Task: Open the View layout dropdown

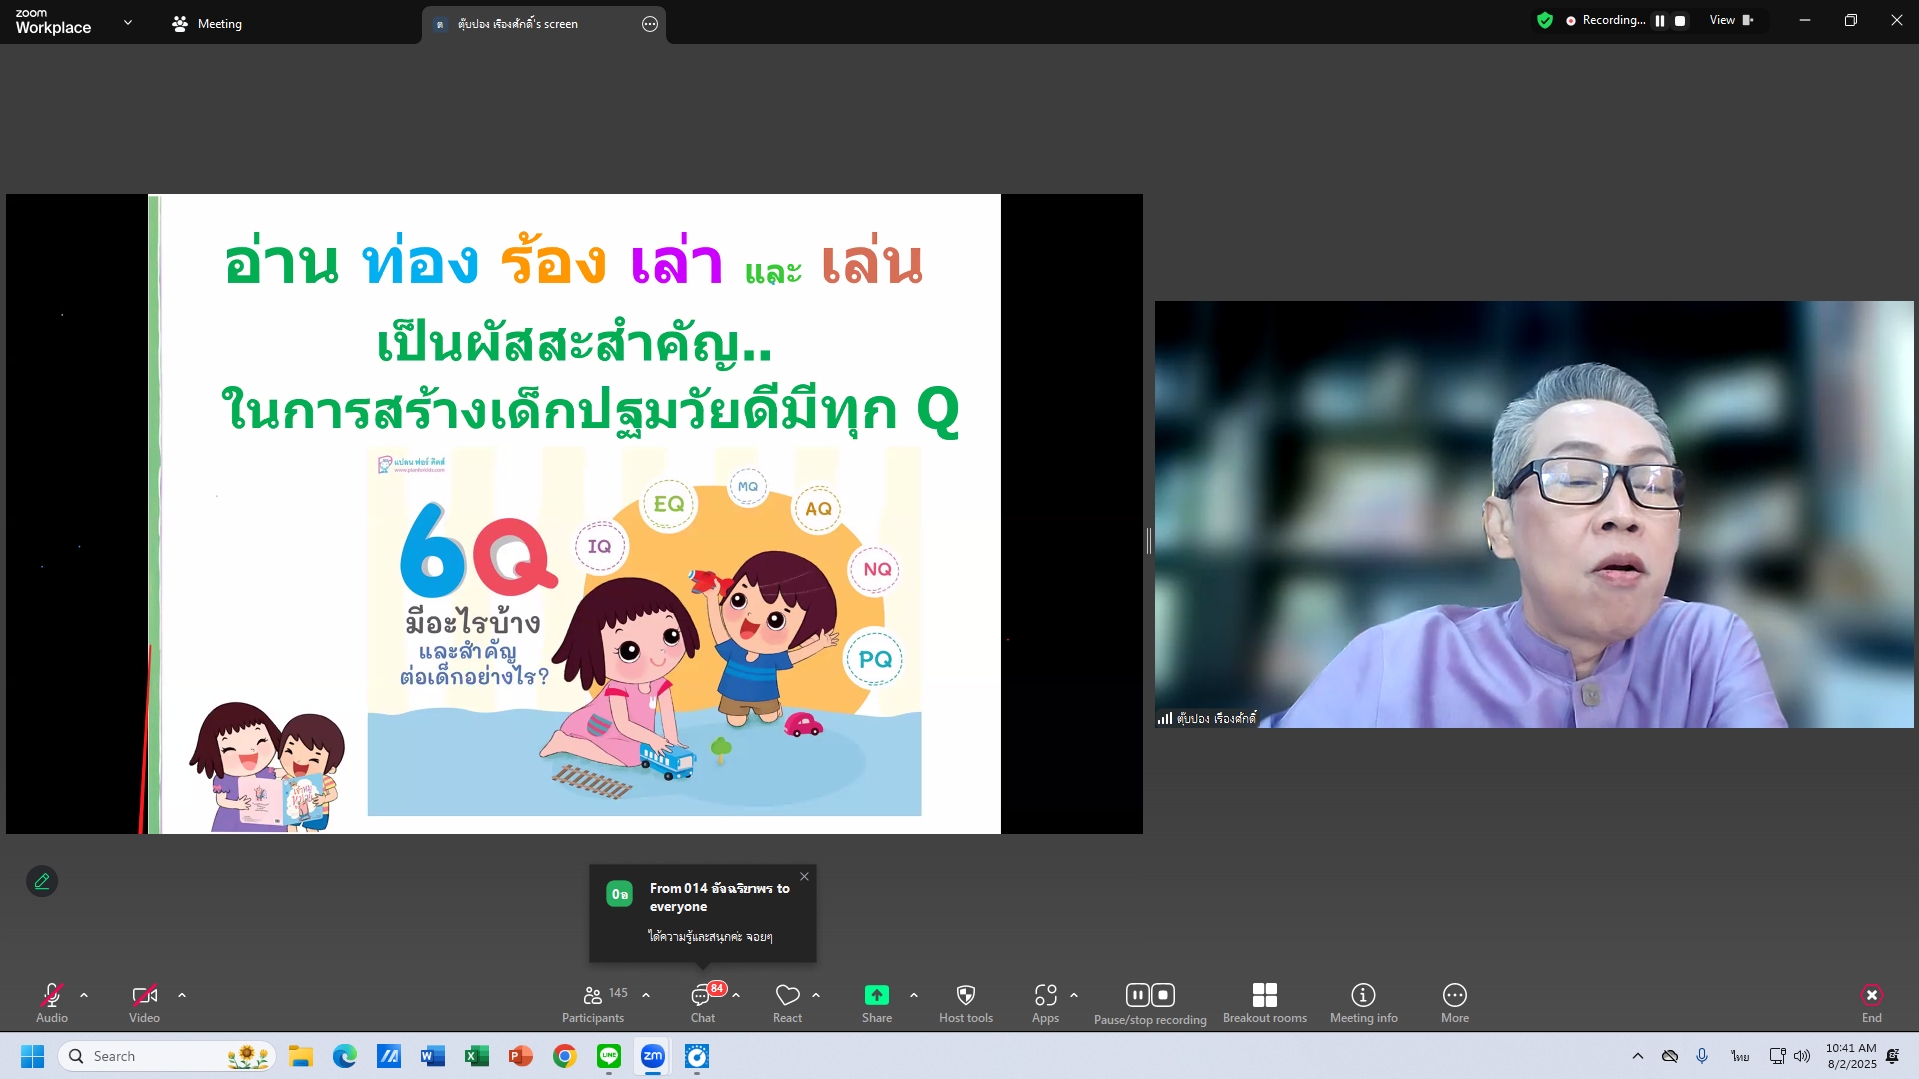Action: pos(1730,20)
